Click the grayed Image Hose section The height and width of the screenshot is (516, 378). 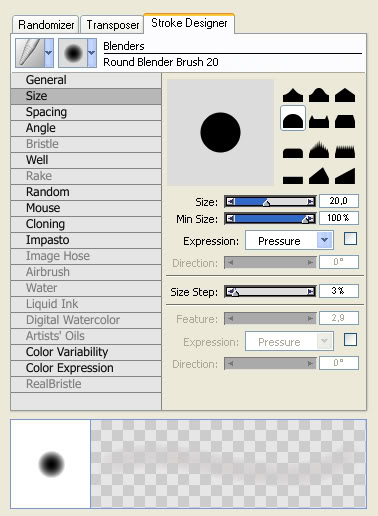click(x=86, y=256)
